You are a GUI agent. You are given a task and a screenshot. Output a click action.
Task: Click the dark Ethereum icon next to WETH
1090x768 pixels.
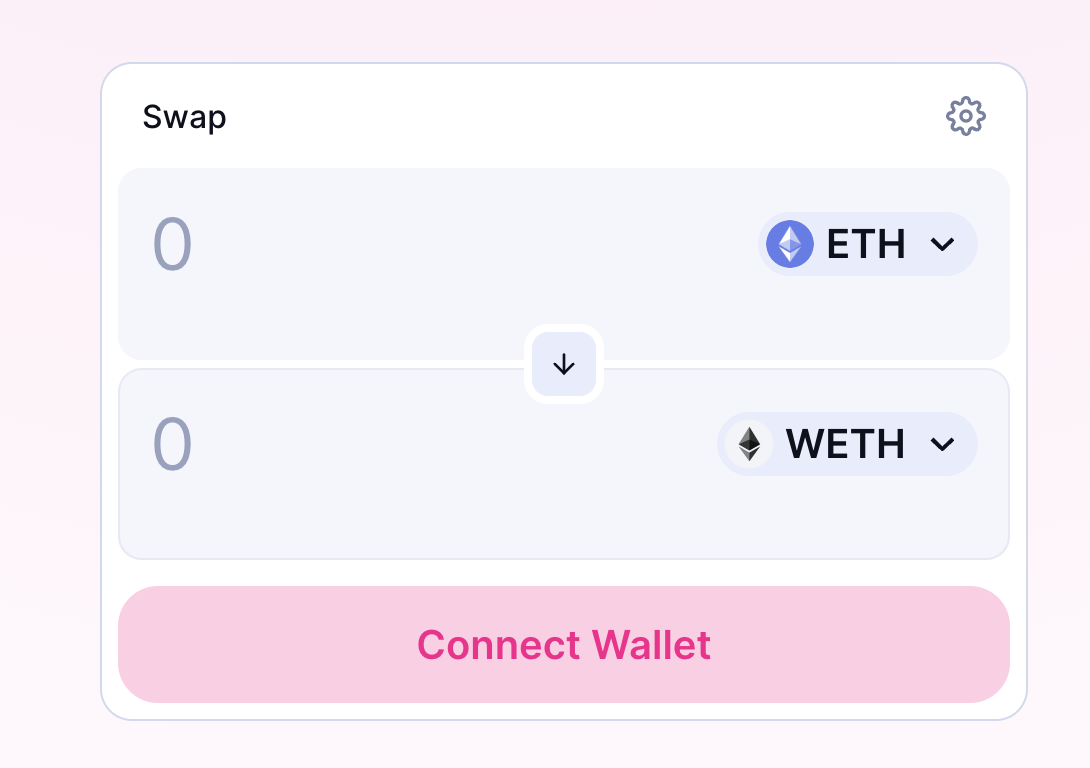pos(749,444)
